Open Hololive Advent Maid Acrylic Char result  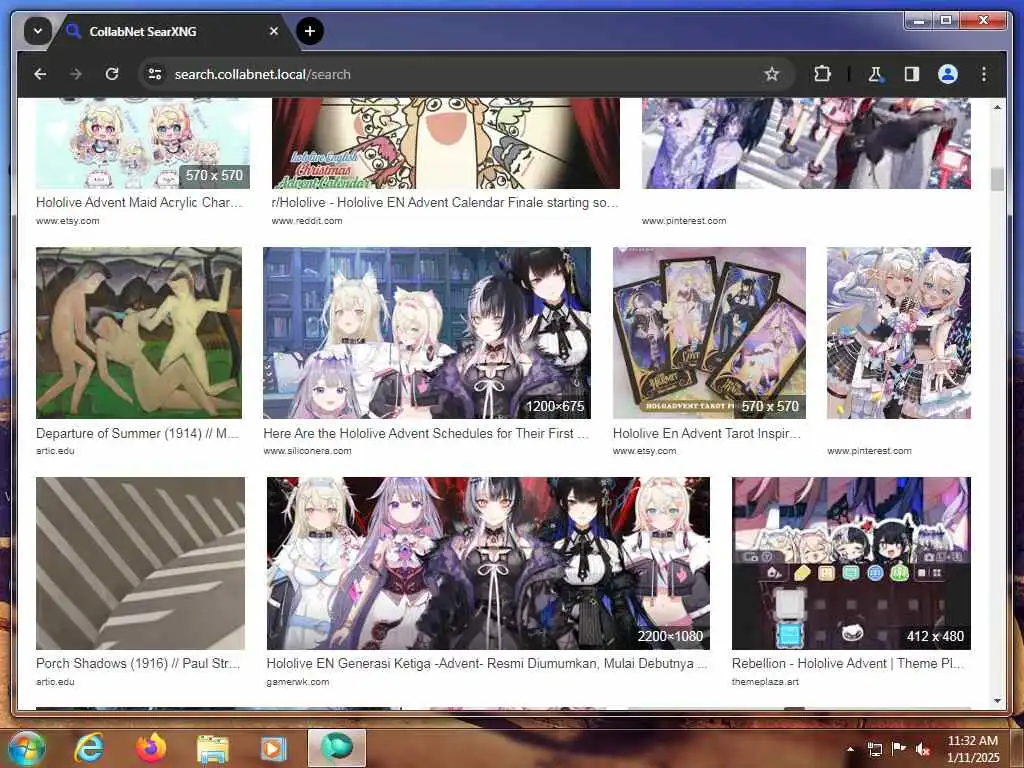click(x=139, y=202)
